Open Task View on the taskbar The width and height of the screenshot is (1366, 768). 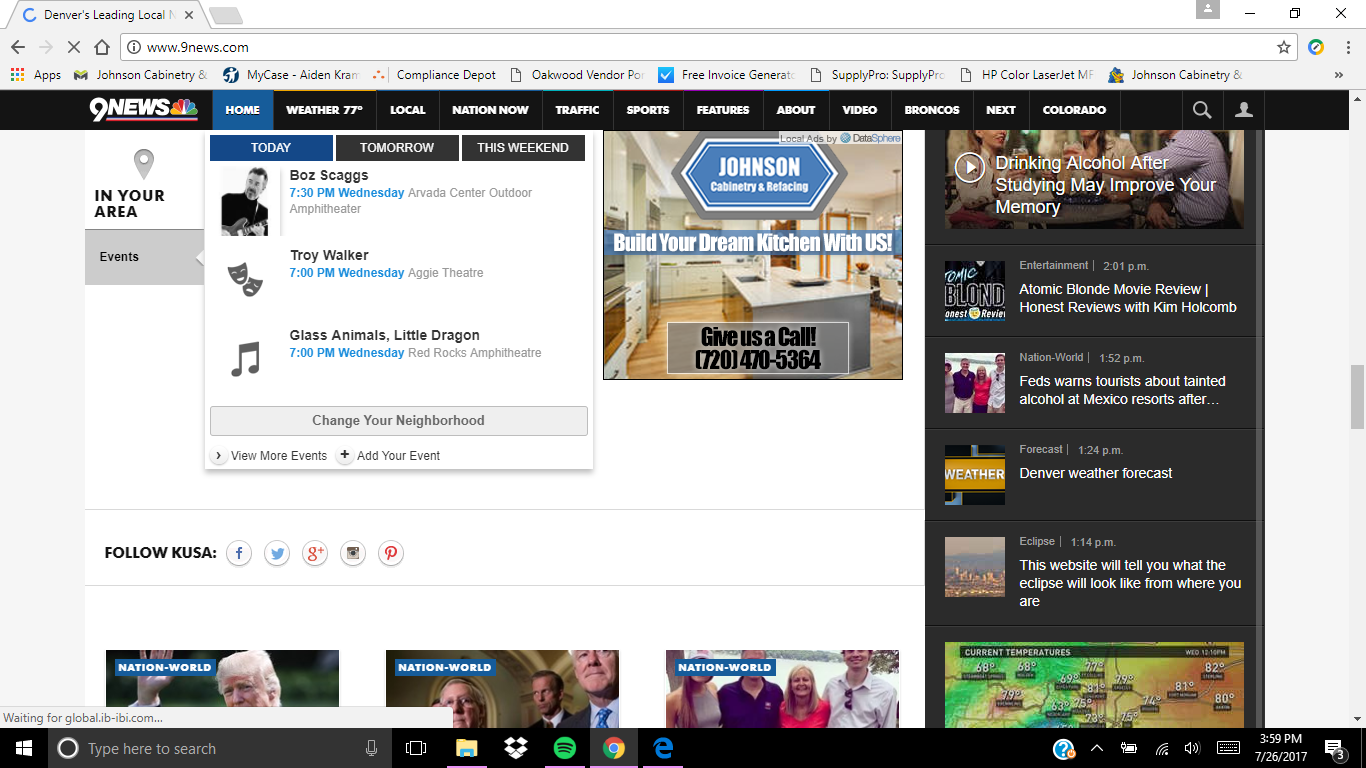416,748
